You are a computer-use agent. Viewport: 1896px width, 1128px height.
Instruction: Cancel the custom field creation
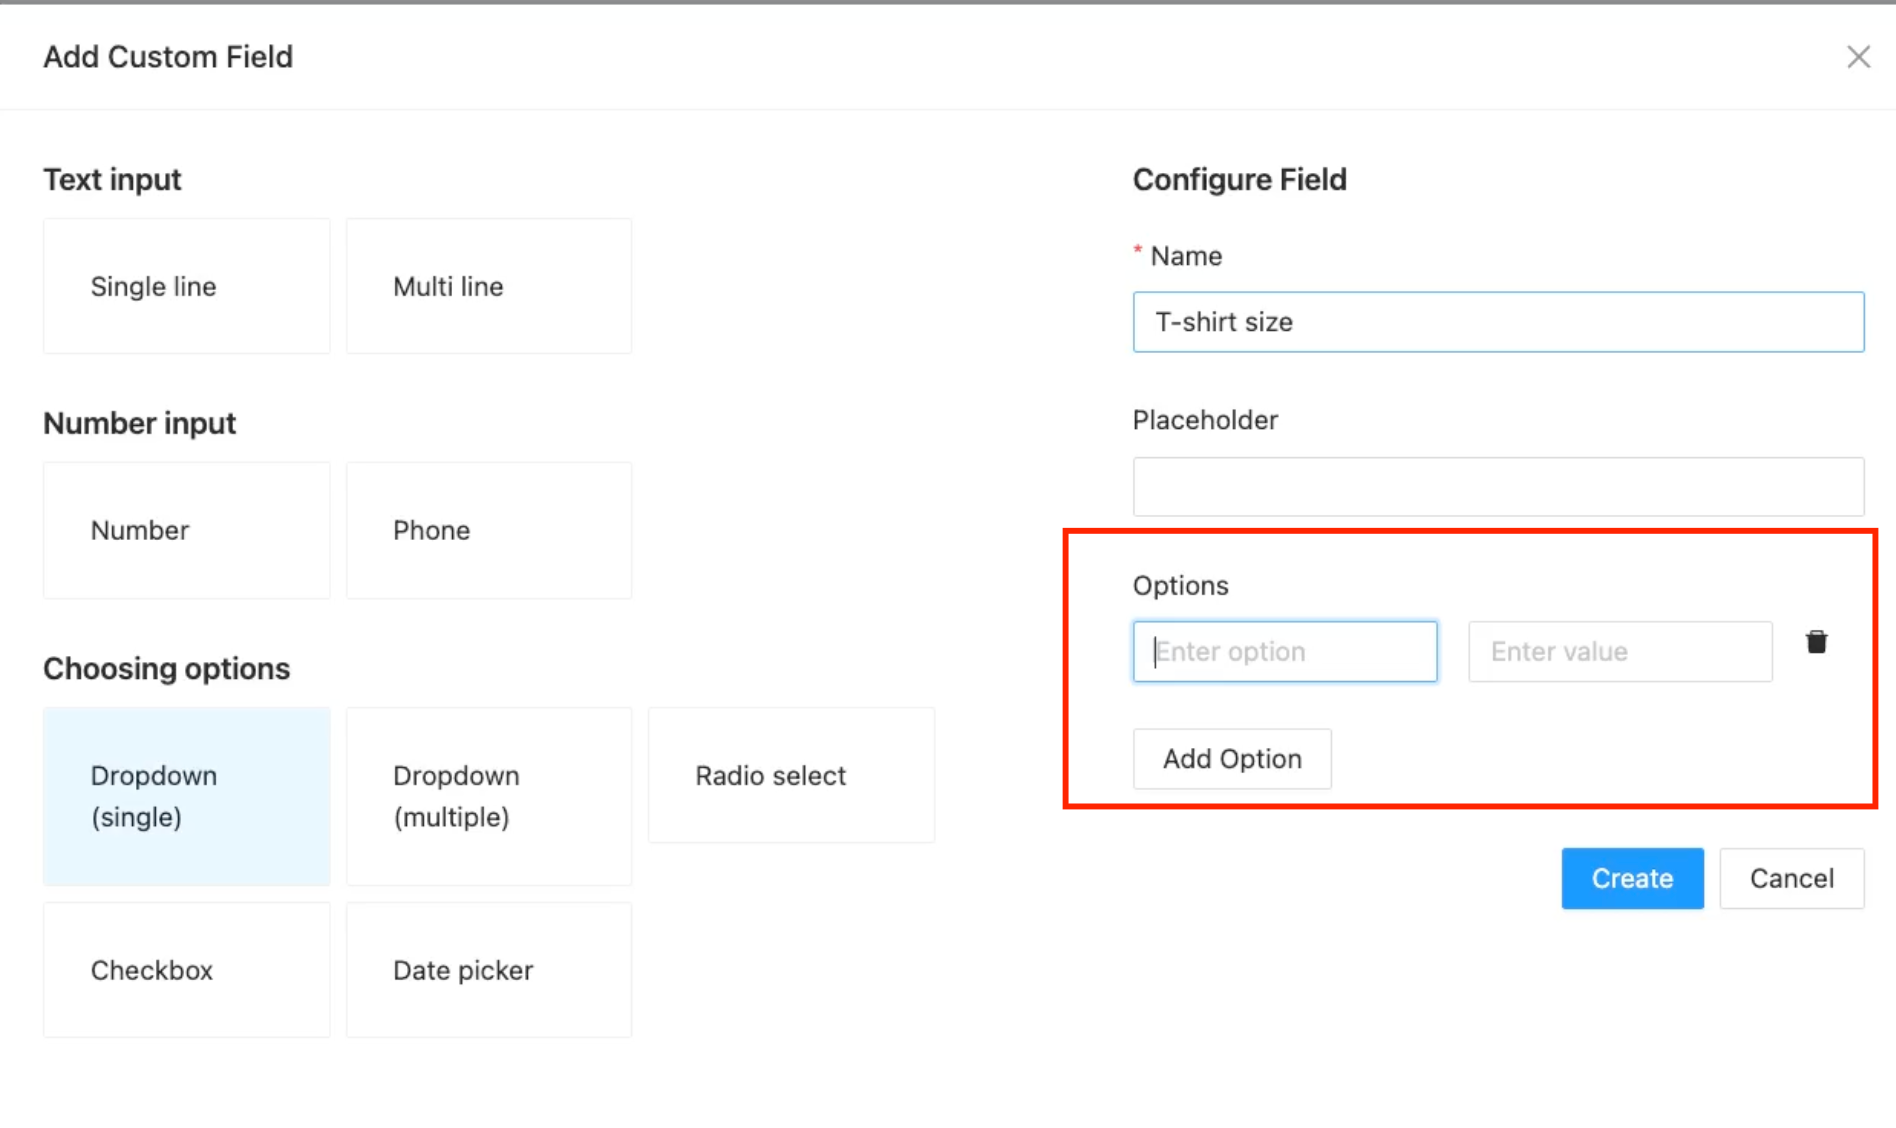tap(1790, 878)
